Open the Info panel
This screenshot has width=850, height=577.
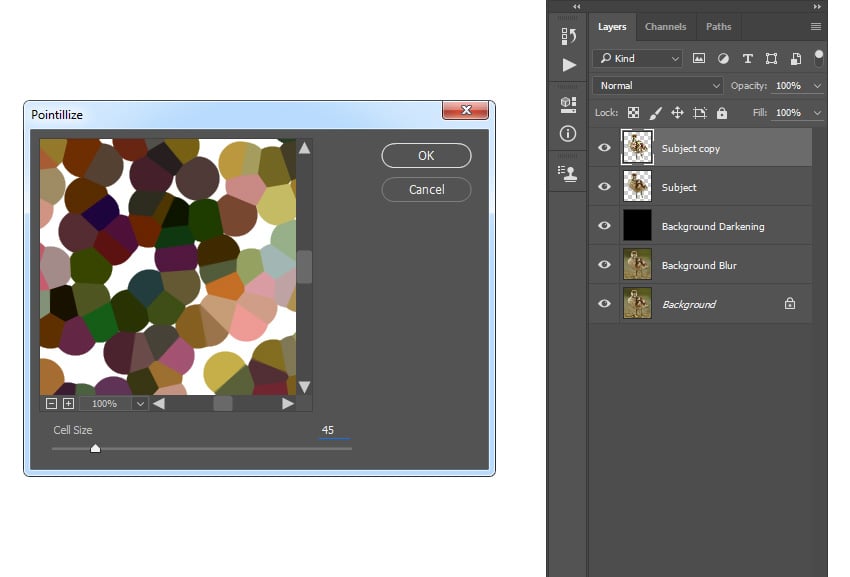click(x=568, y=133)
